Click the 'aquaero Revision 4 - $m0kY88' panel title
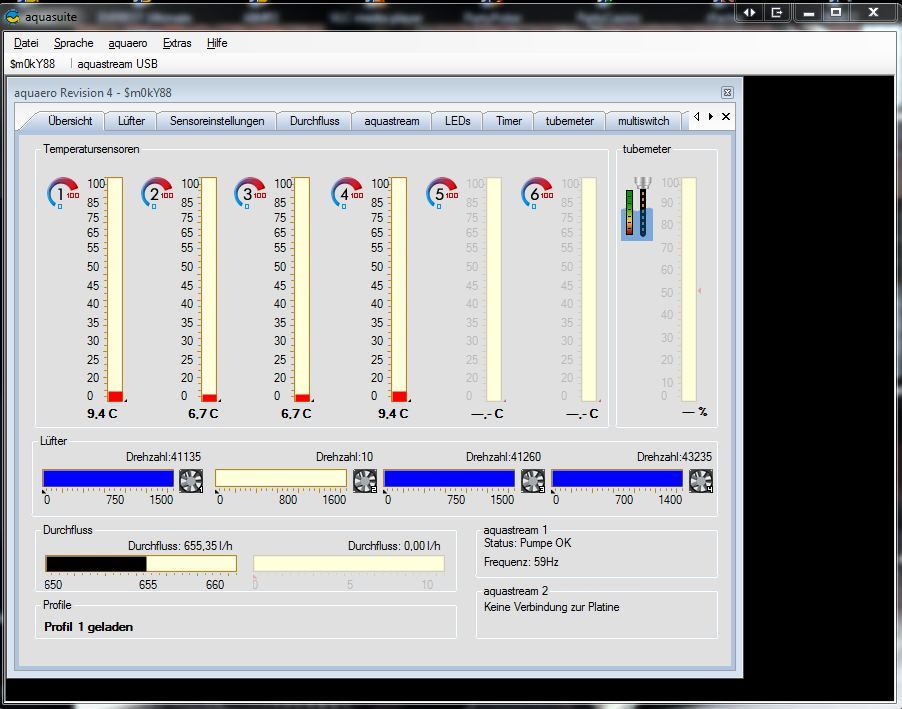The height and width of the screenshot is (709, 902). [93, 93]
